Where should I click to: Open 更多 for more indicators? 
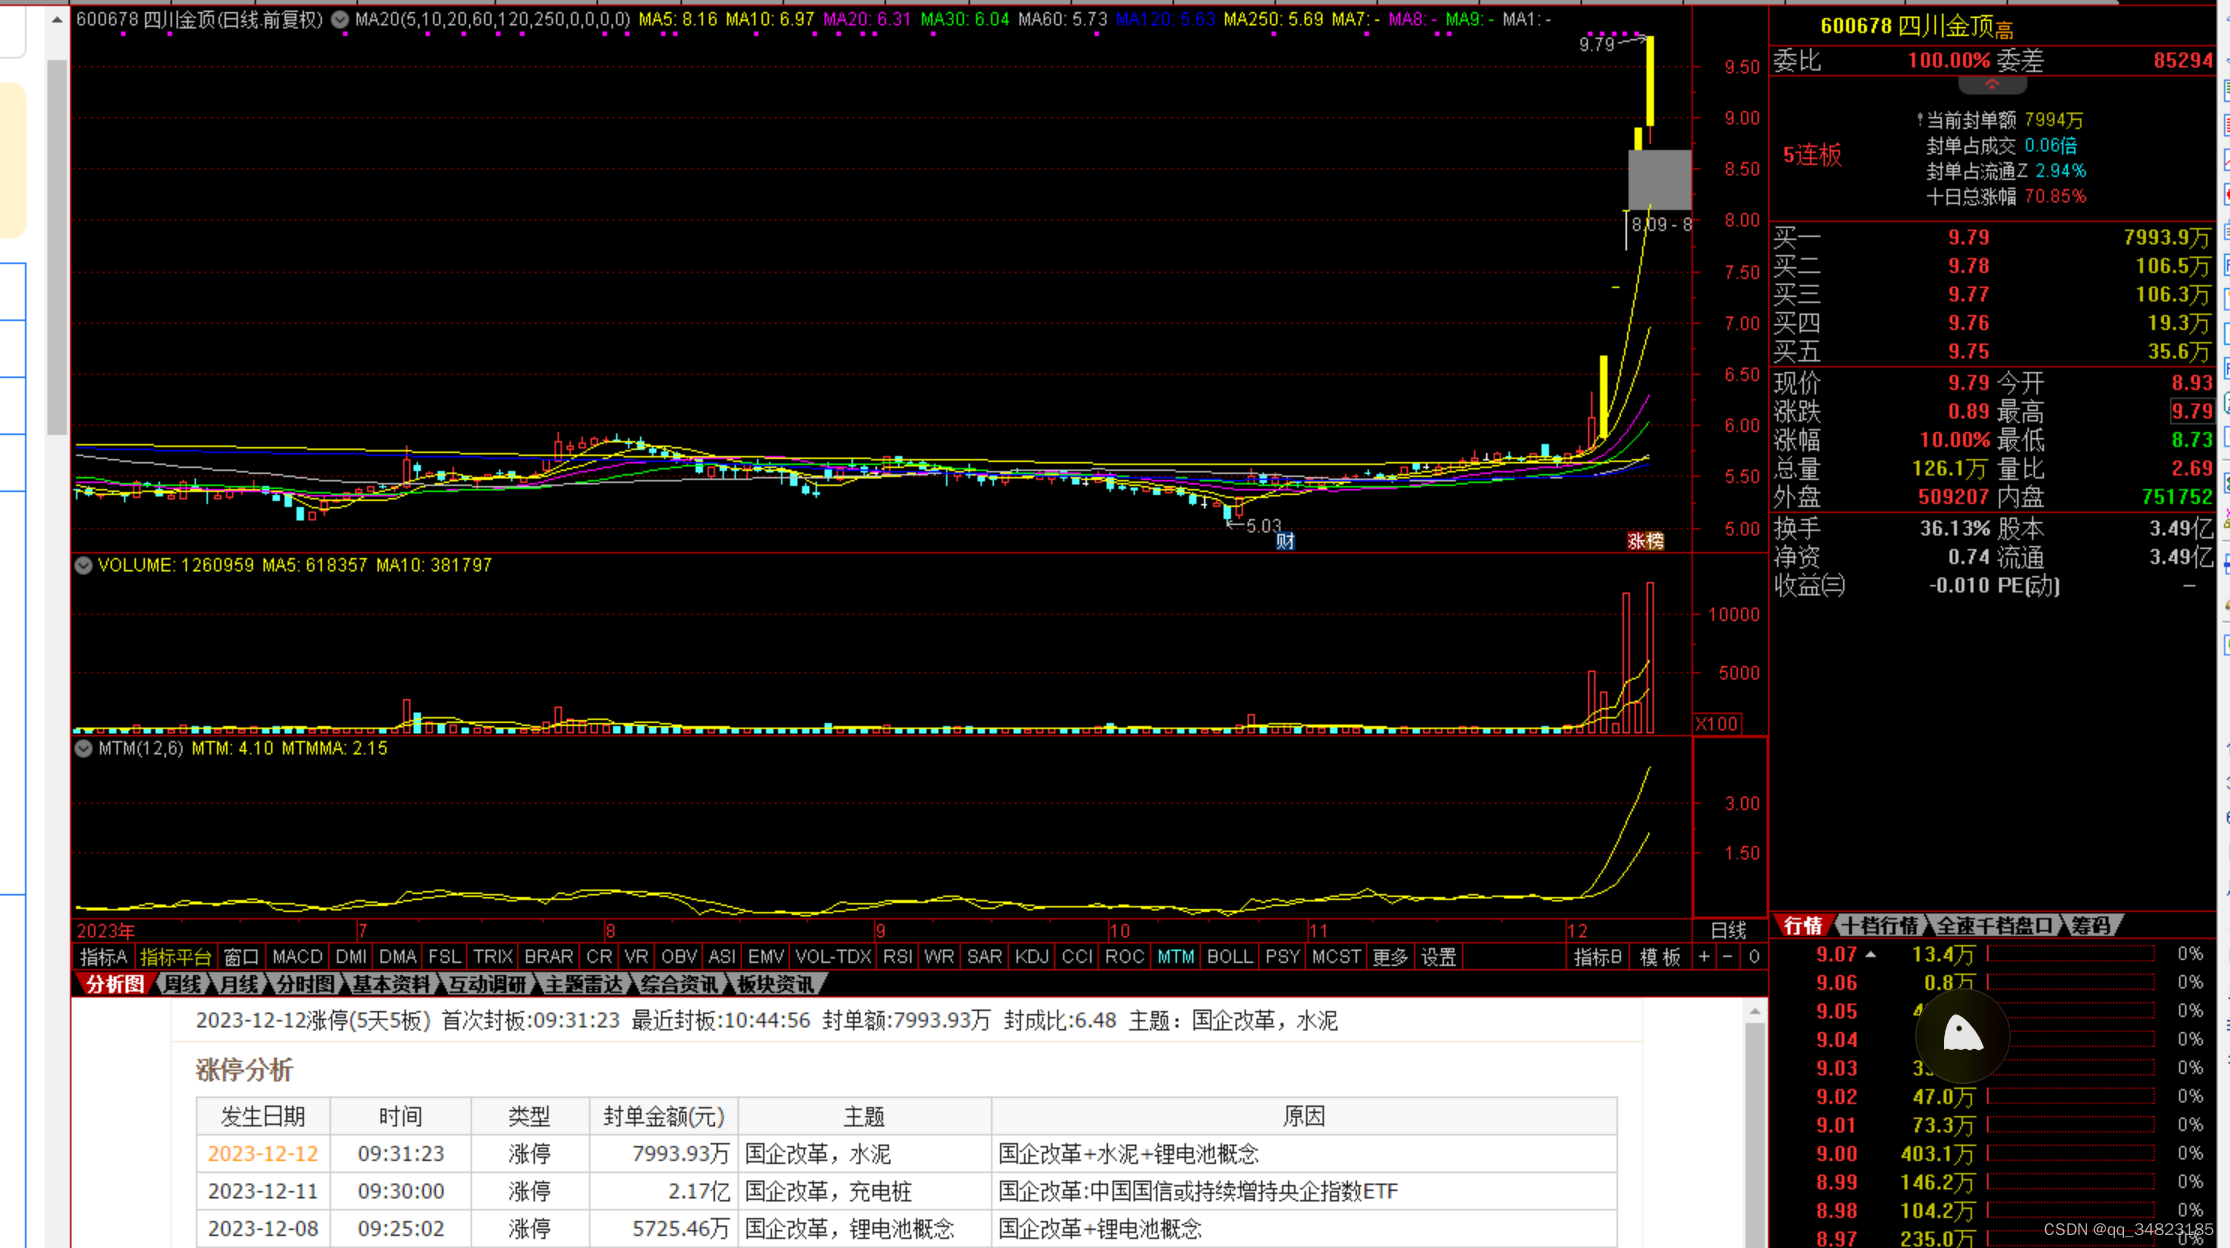(x=1390, y=957)
